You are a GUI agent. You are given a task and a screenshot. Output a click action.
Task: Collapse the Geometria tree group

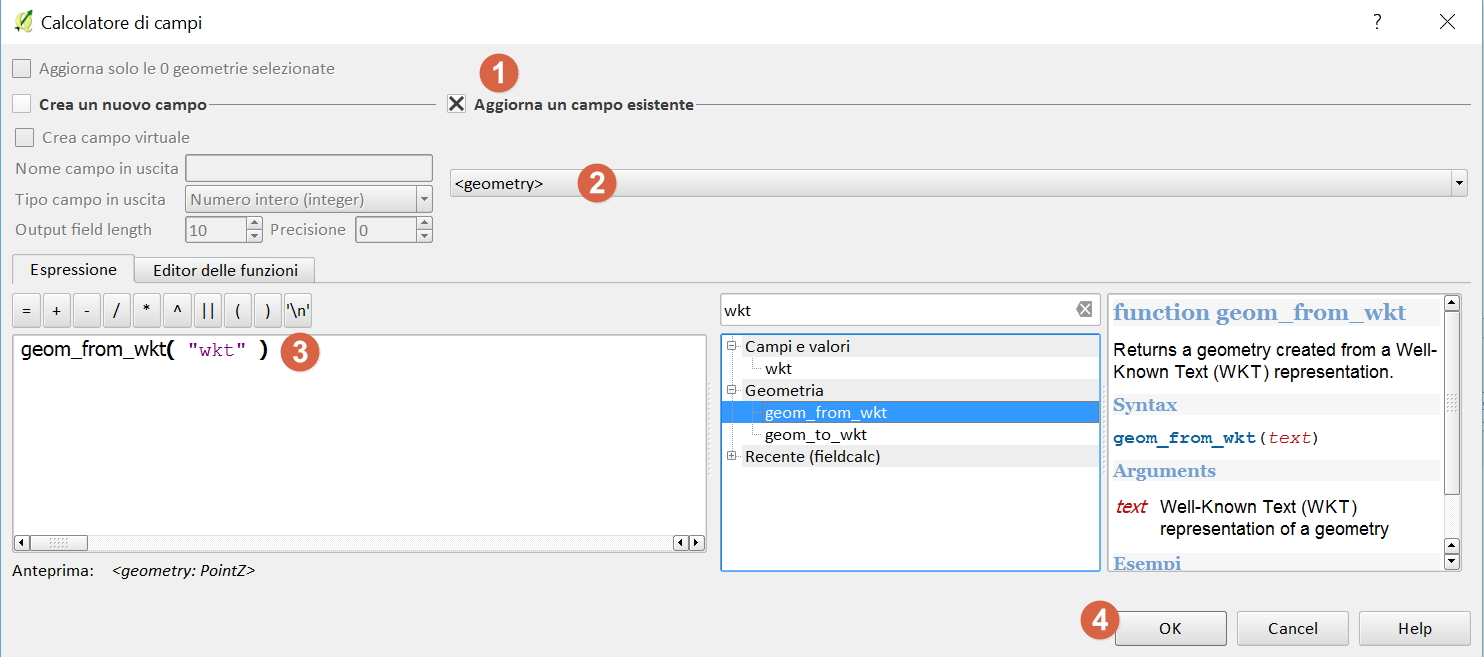coord(732,390)
